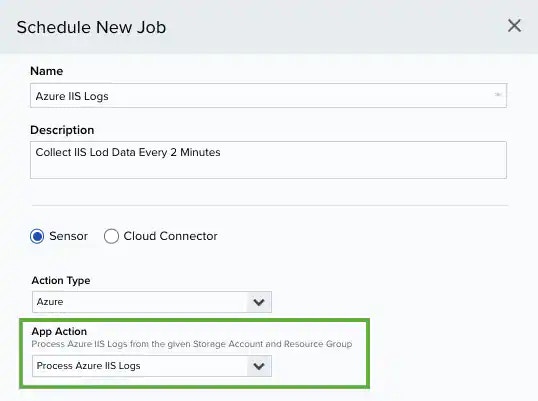This screenshot has height=401, width=538.
Task: Focus the Name field with Azure IIS Logs
Action: 268,95
